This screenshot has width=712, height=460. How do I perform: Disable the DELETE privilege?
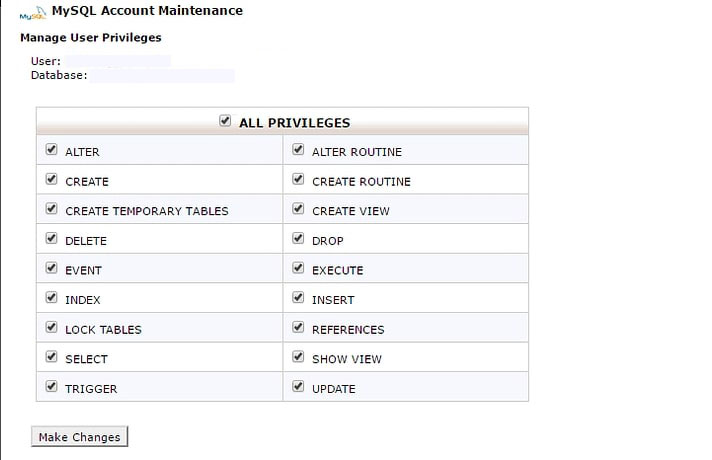[x=51, y=239]
